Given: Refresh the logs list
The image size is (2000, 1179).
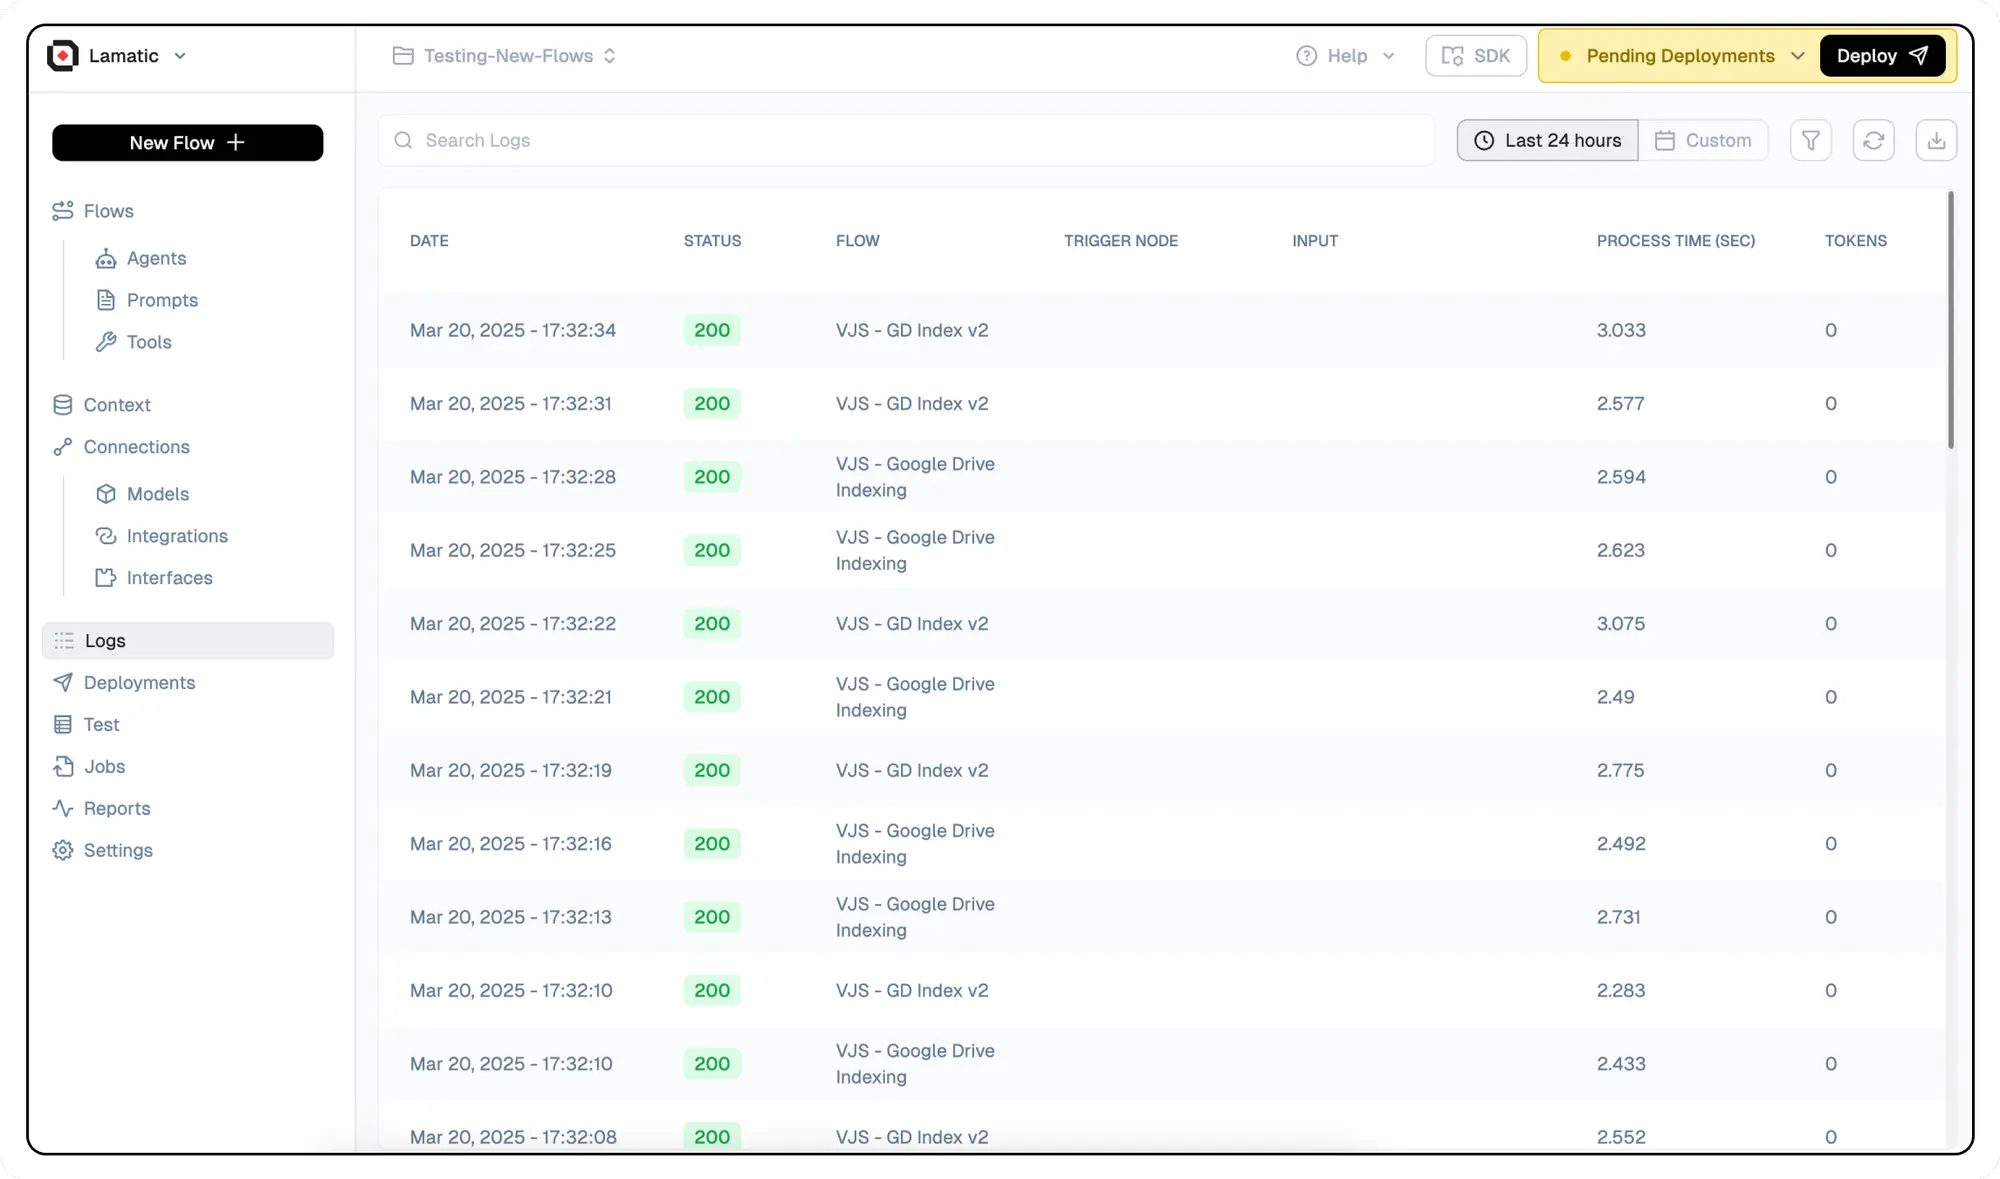Looking at the screenshot, I should point(1873,141).
